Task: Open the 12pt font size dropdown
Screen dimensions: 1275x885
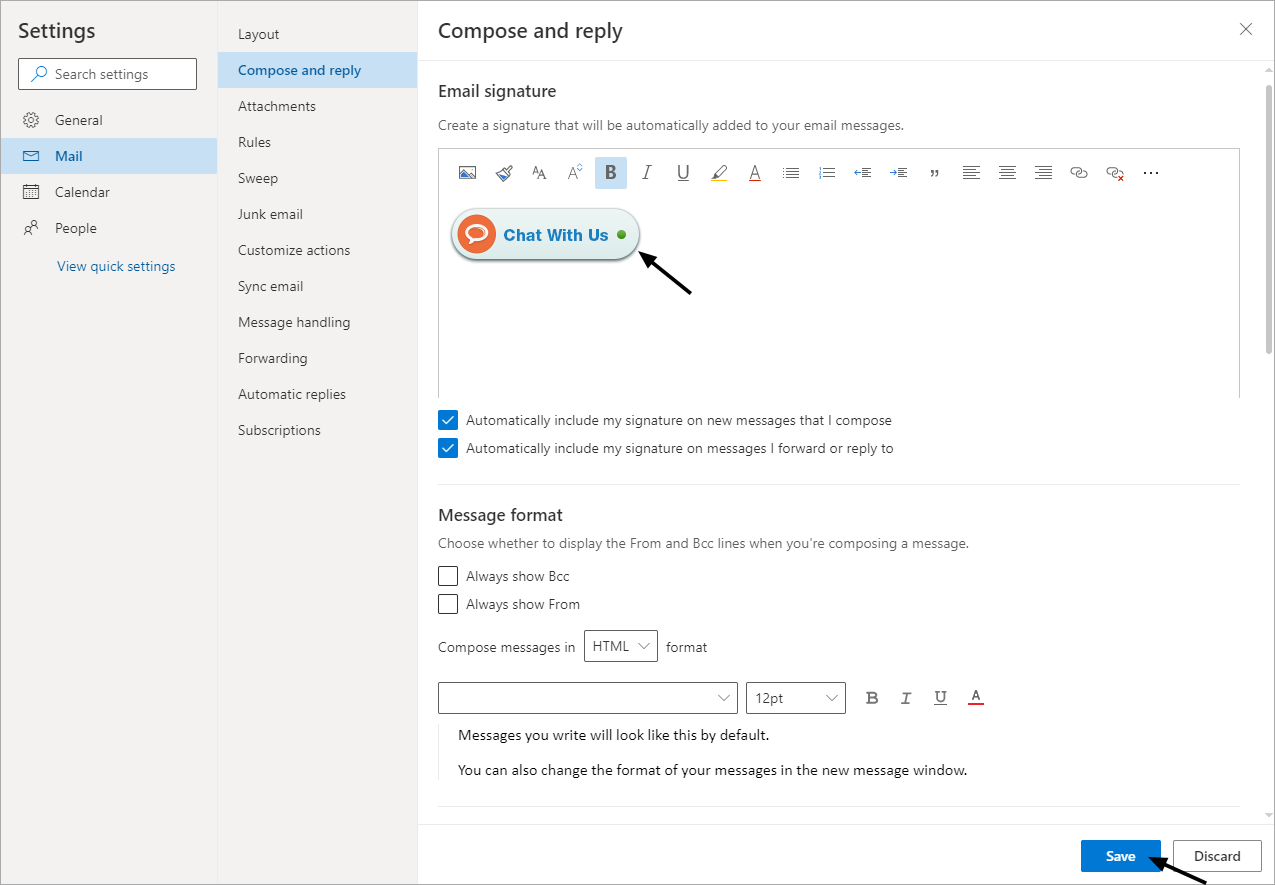Action: [x=795, y=698]
